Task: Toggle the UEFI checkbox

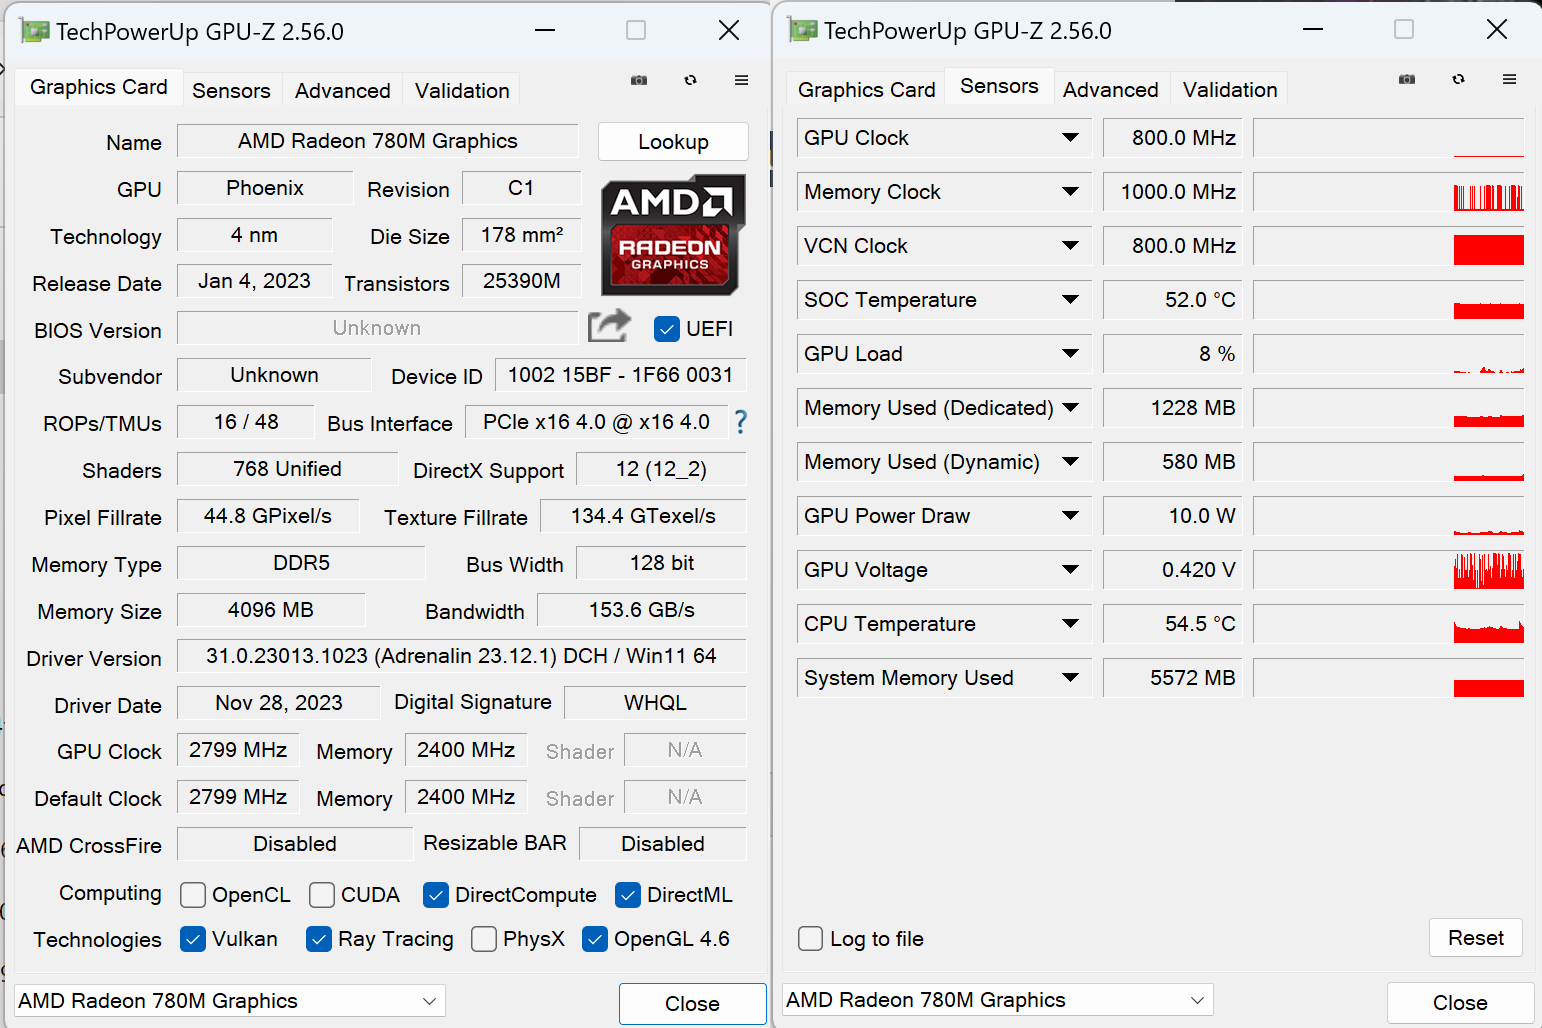Action: pos(666,329)
